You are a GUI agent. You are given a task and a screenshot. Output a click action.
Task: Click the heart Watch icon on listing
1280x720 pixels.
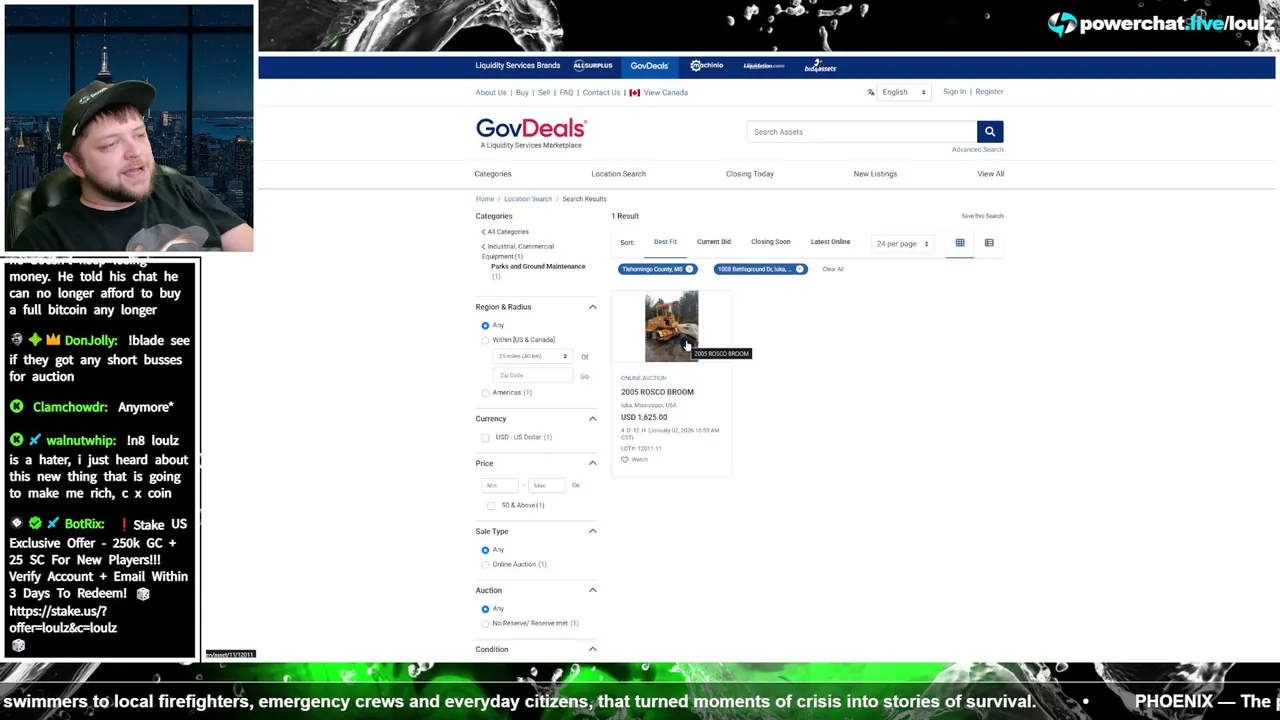click(625, 460)
